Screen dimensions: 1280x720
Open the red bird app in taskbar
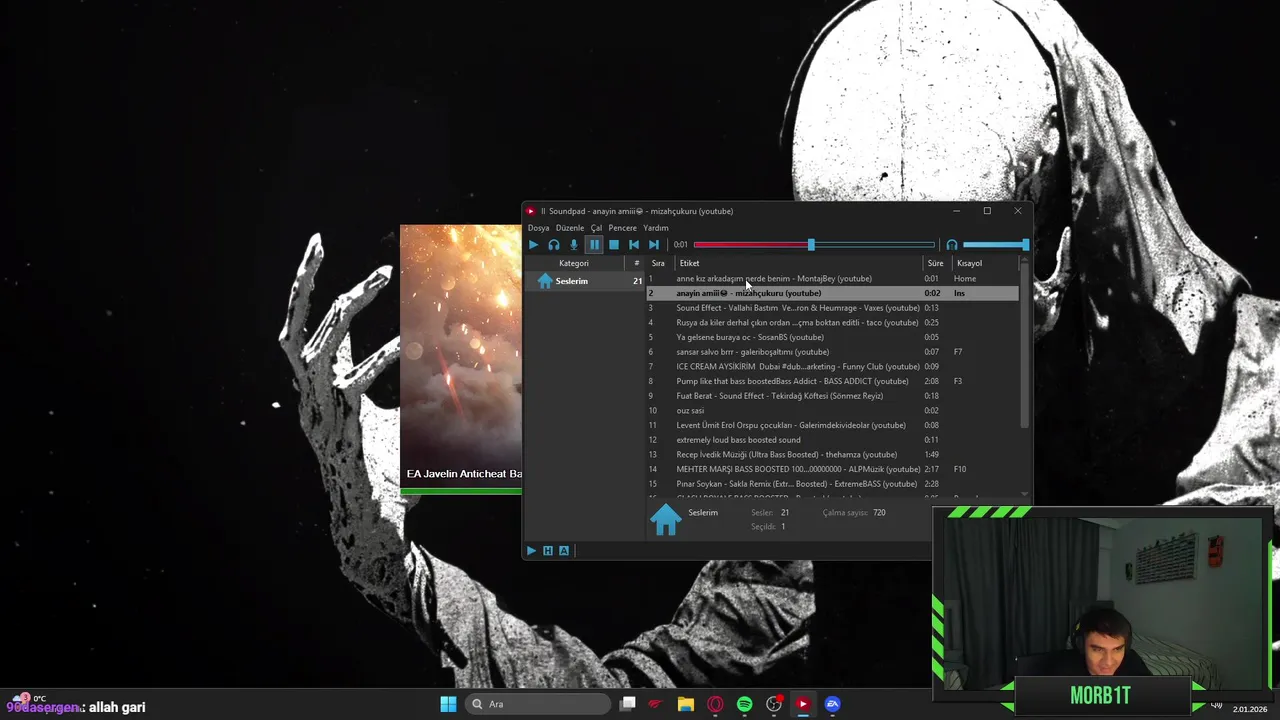(x=656, y=704)
